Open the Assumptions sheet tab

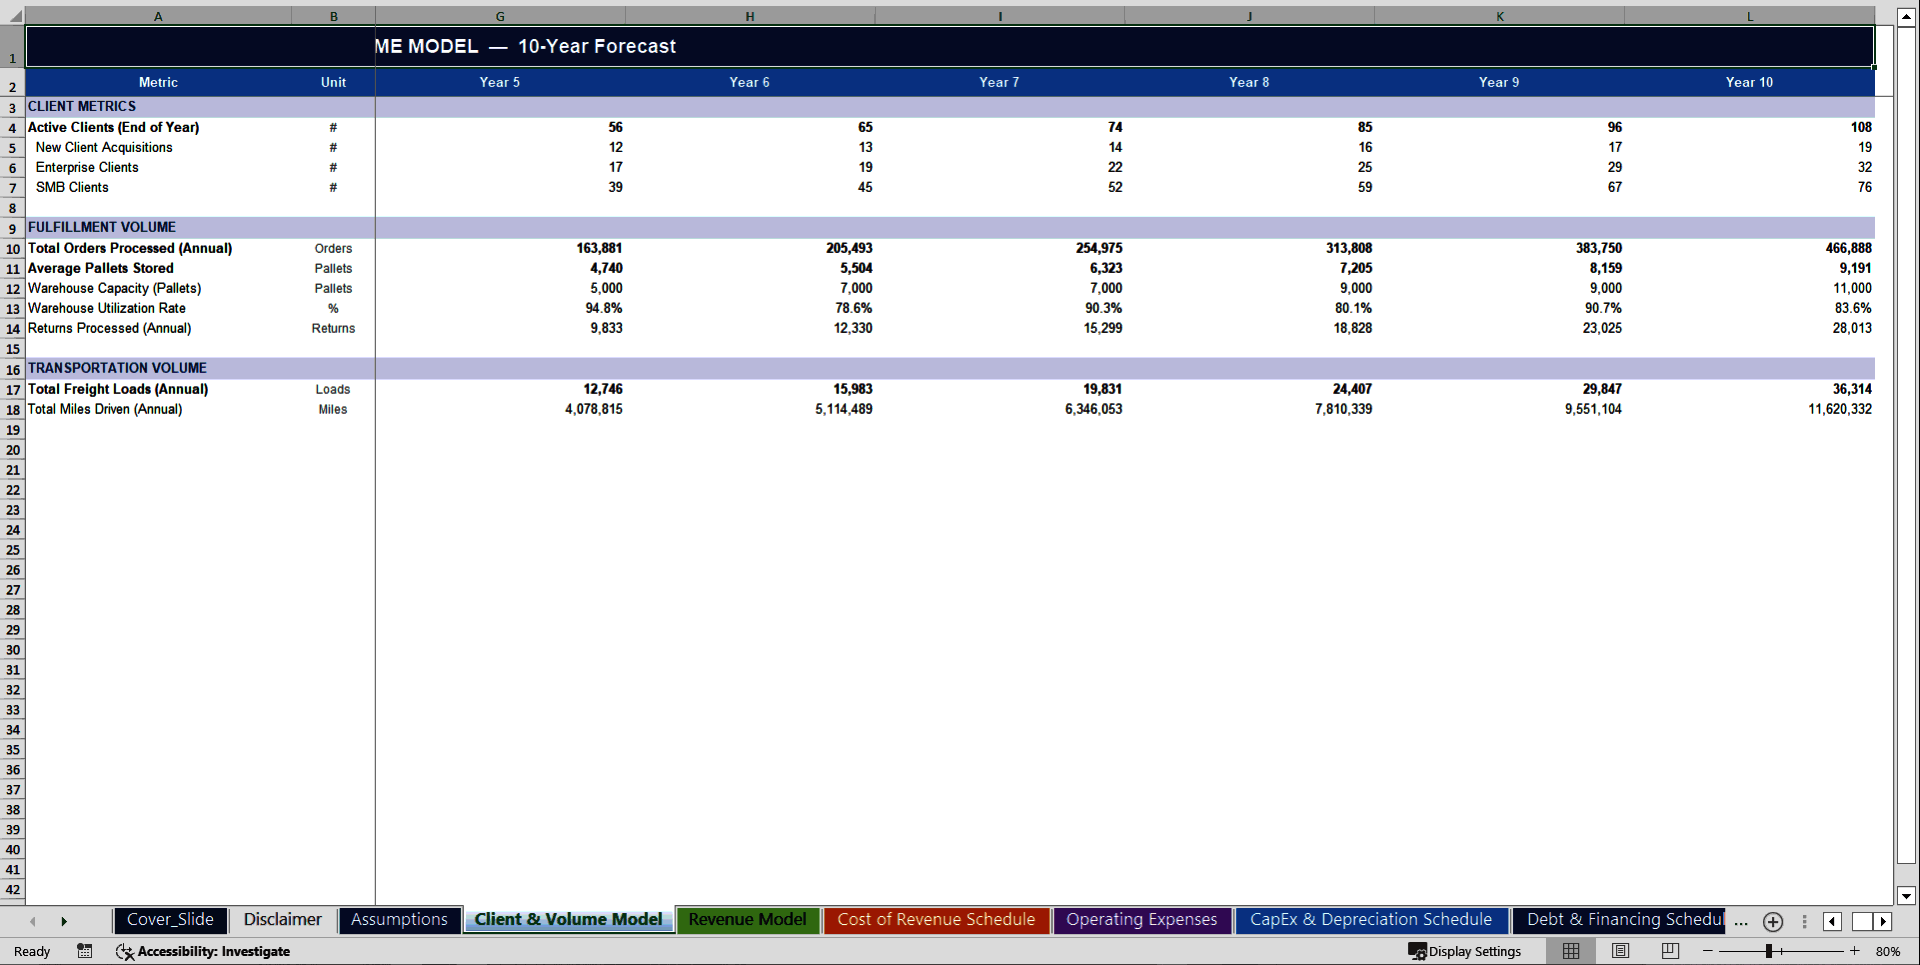[399, 920]
